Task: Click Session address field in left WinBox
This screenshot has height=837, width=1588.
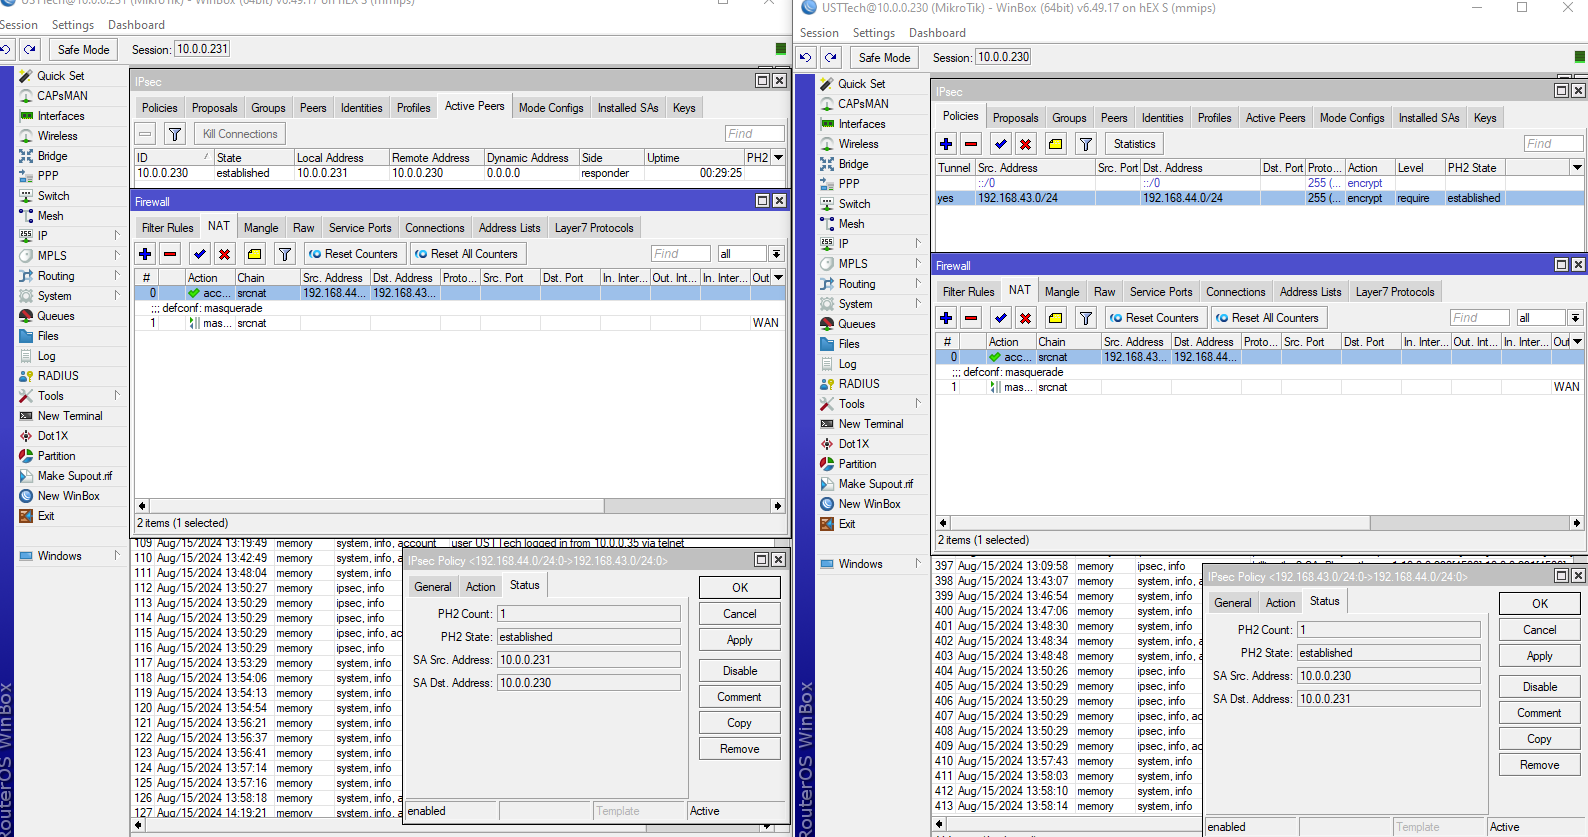Action: (x=202, y=49)
